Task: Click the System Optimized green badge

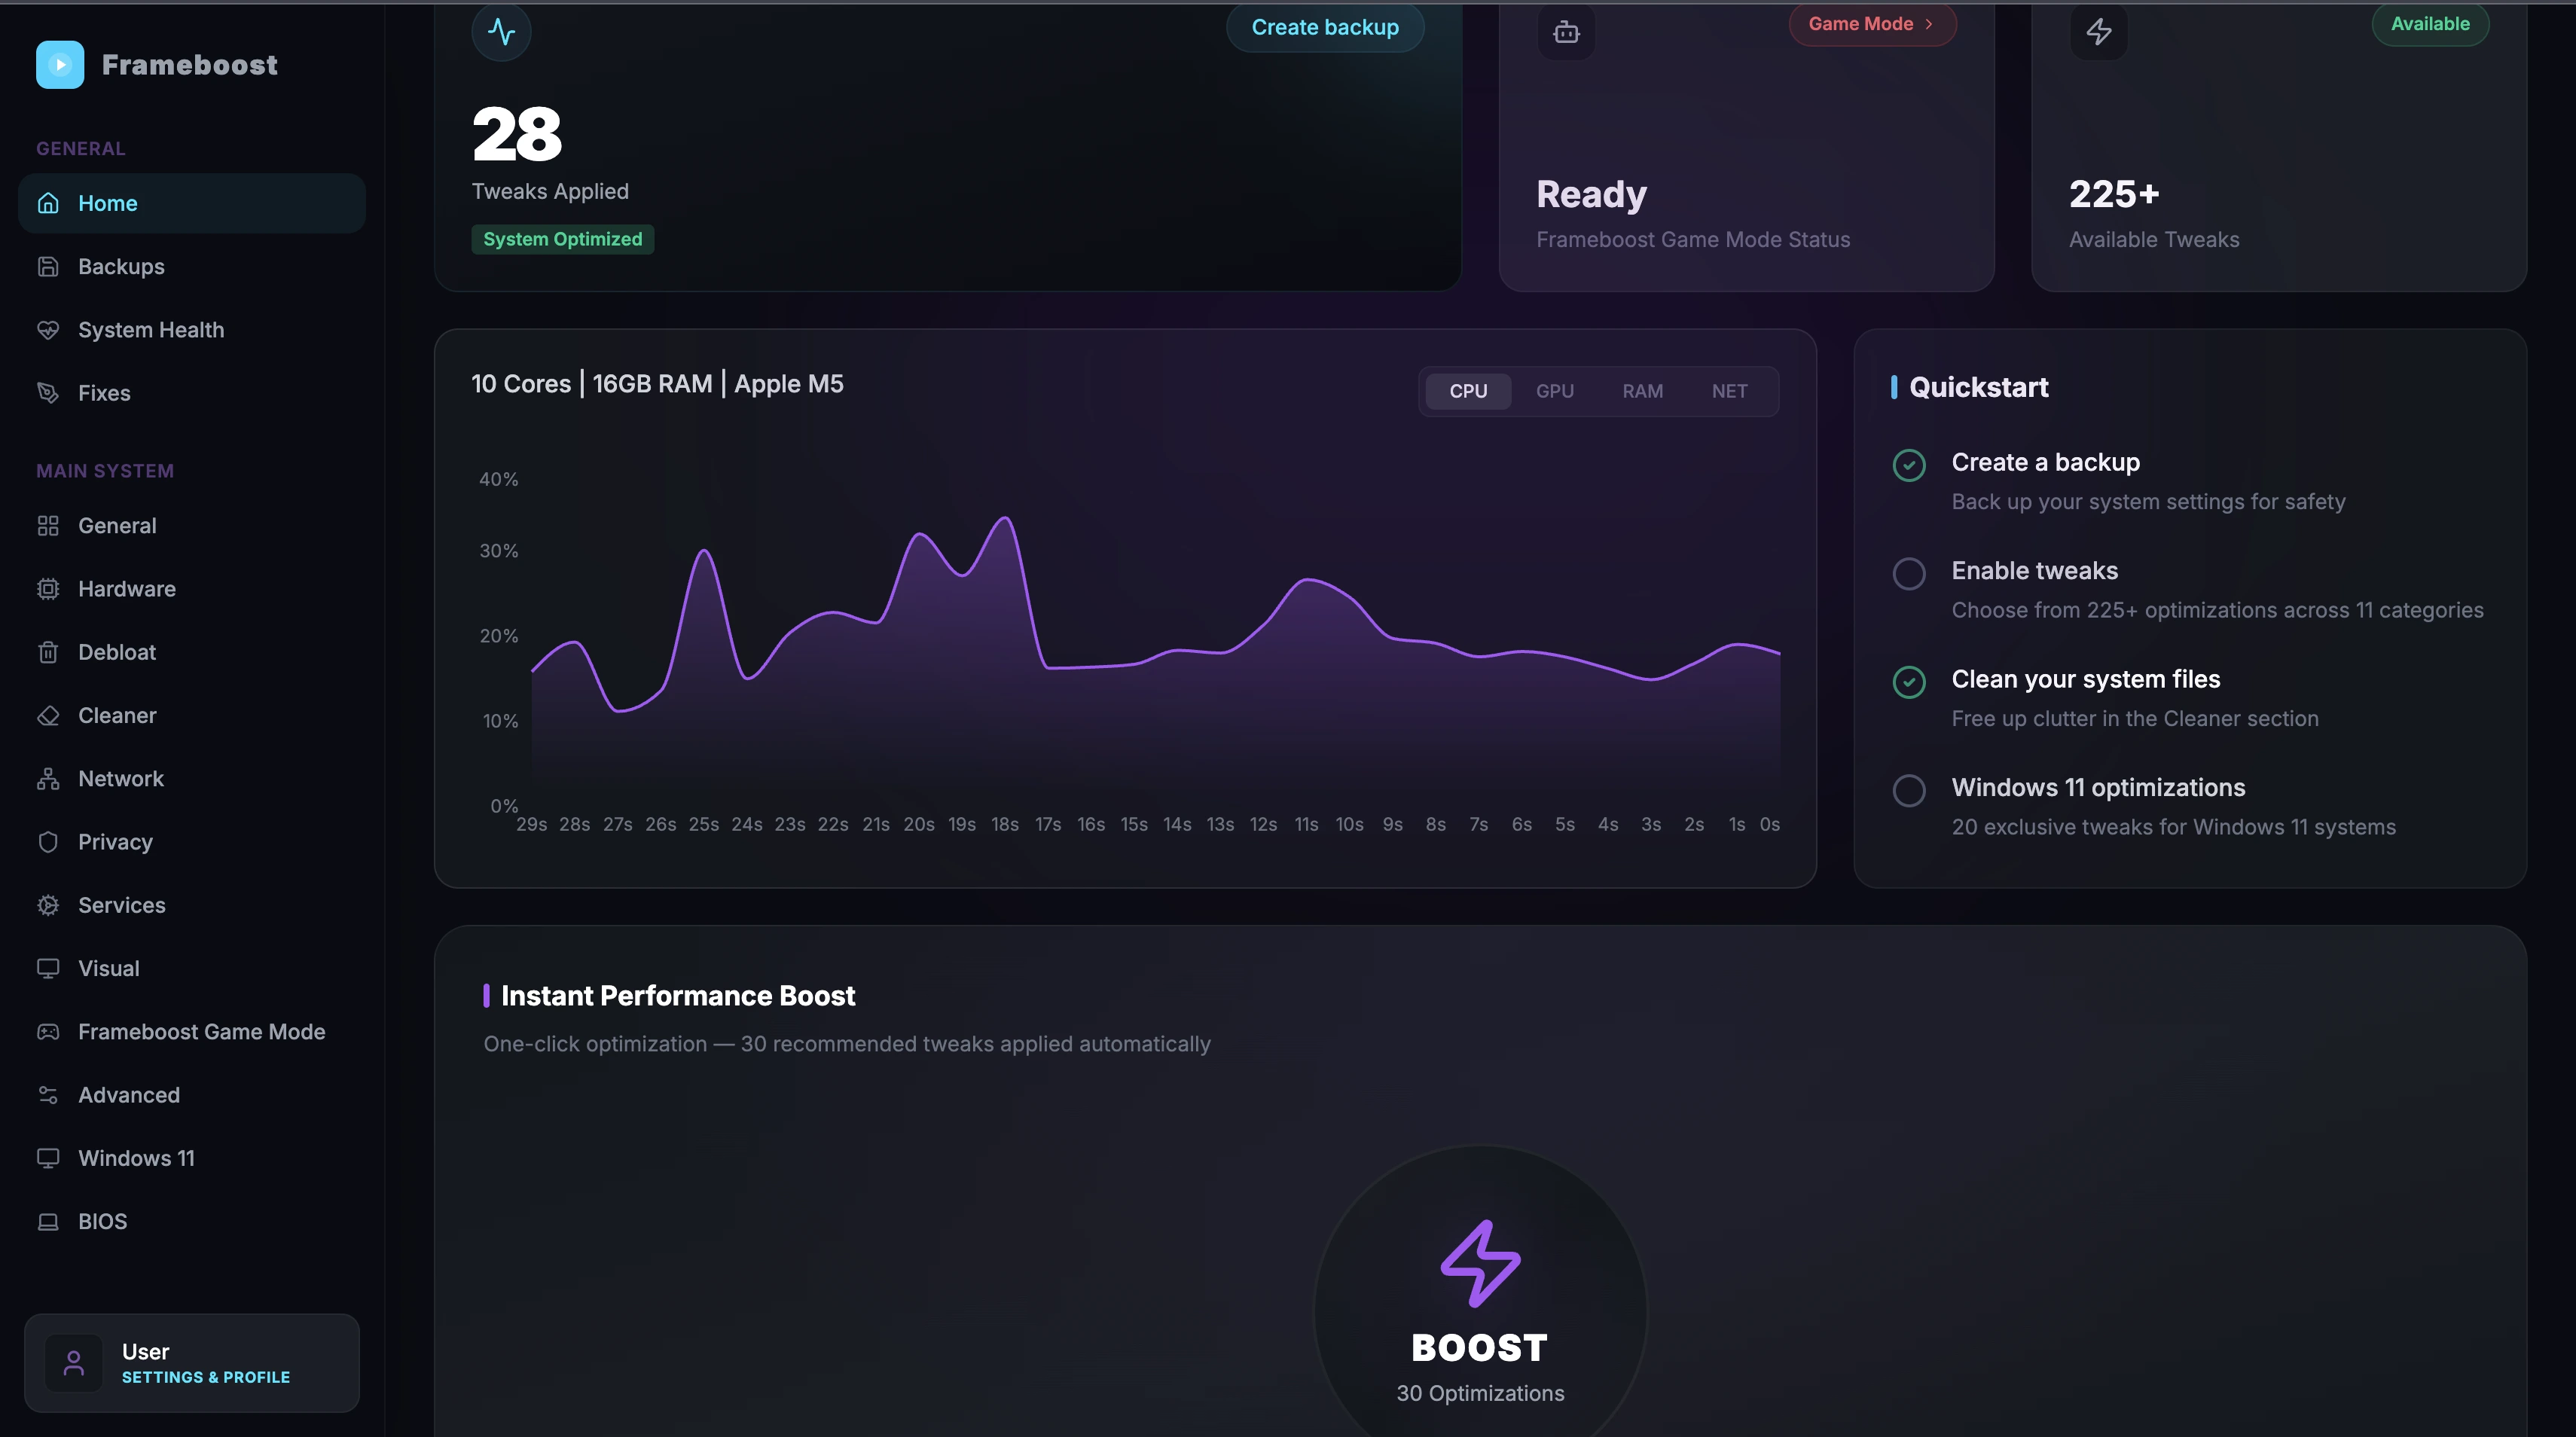Action: pos(563,239)
